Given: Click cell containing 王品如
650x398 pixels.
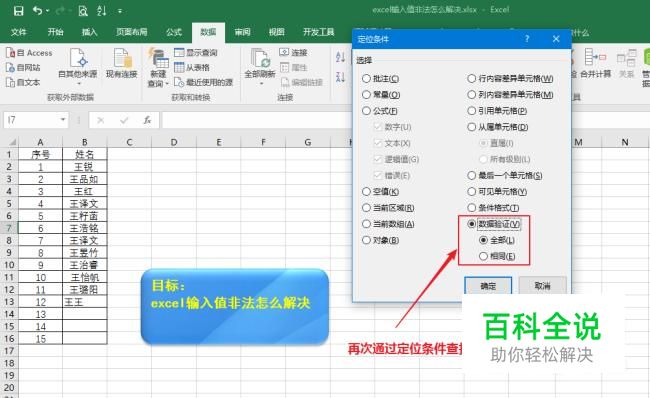Looking at the screenshot, I should coord(85,179).
